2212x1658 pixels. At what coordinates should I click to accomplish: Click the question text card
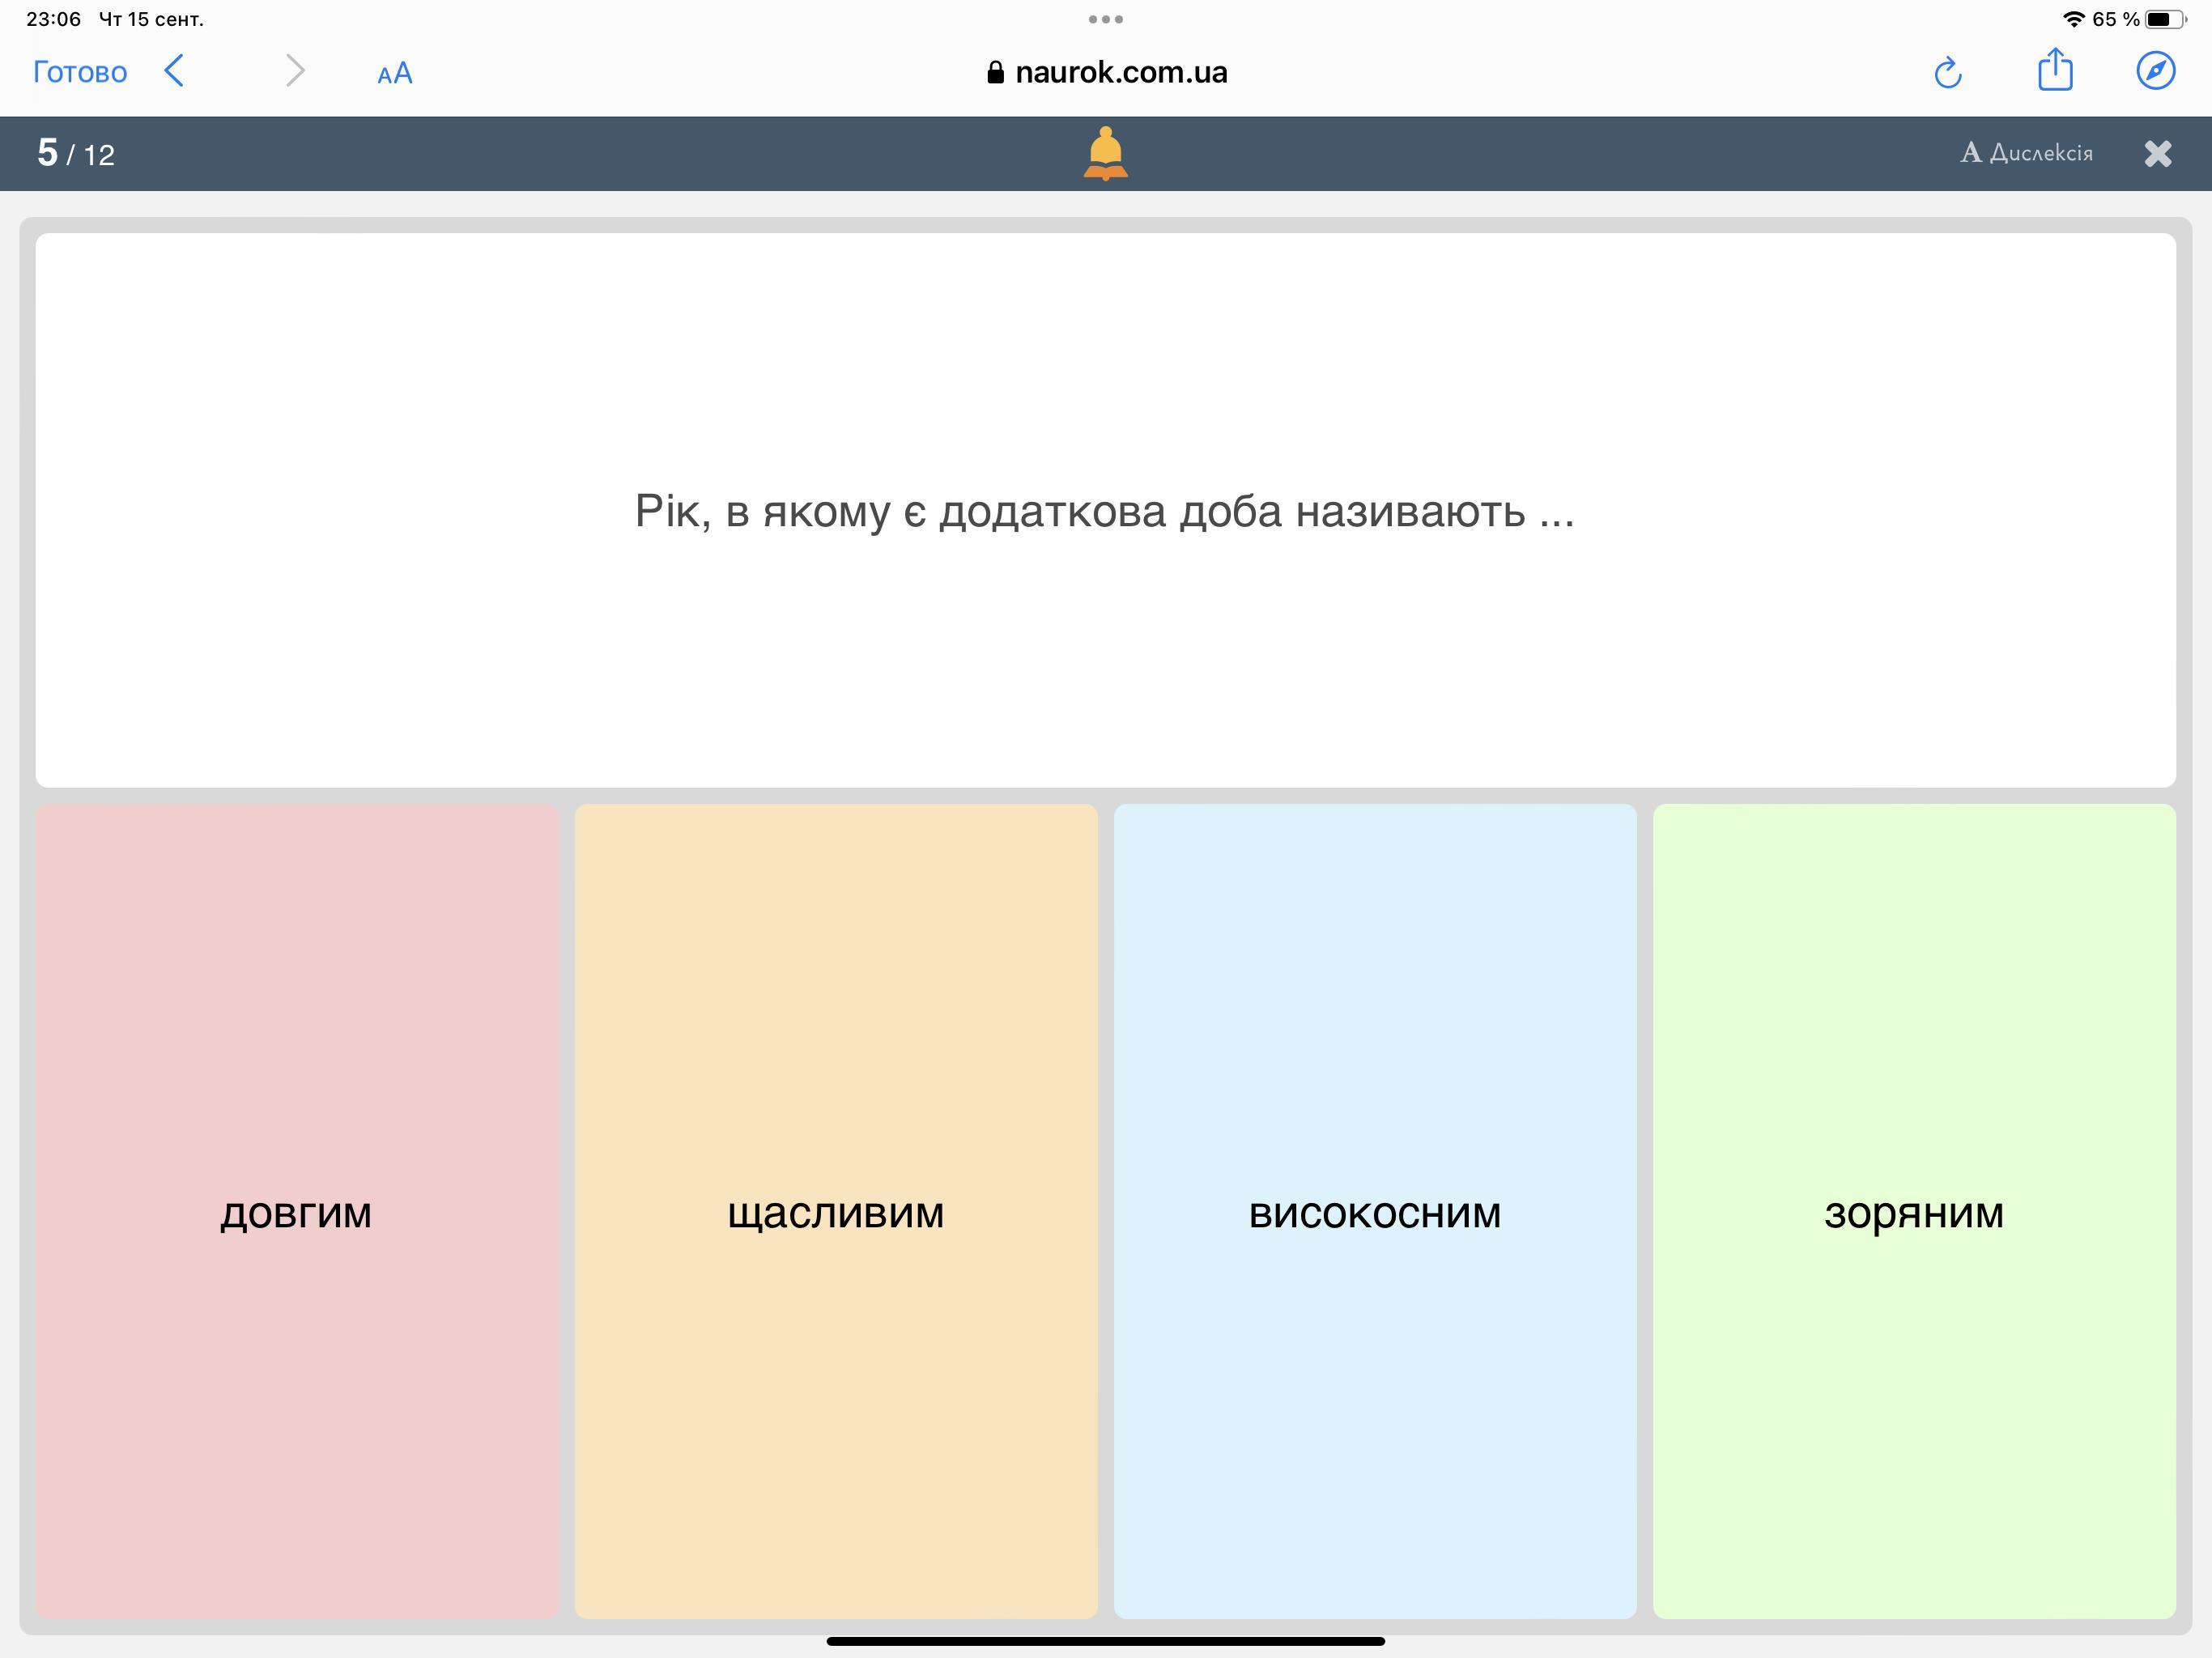click(1105, 510)
